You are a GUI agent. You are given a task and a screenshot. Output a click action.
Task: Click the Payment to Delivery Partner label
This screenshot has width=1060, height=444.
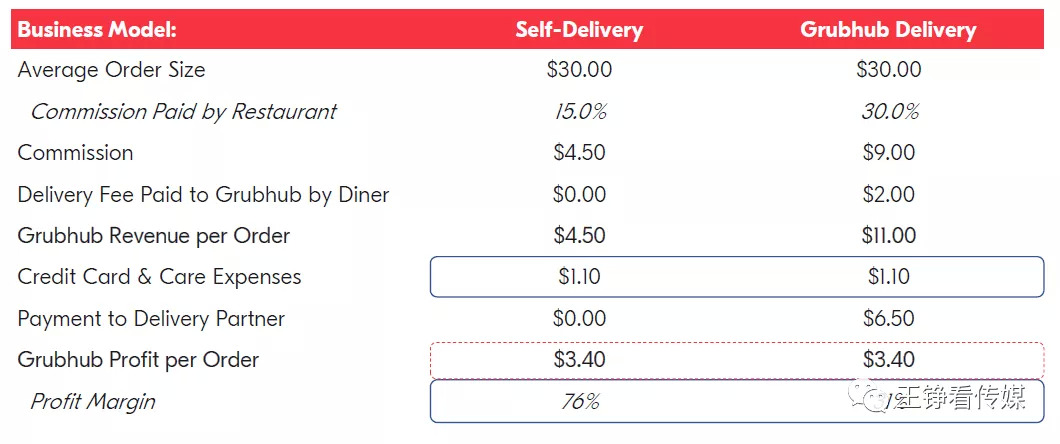click(x=151, y=319)
